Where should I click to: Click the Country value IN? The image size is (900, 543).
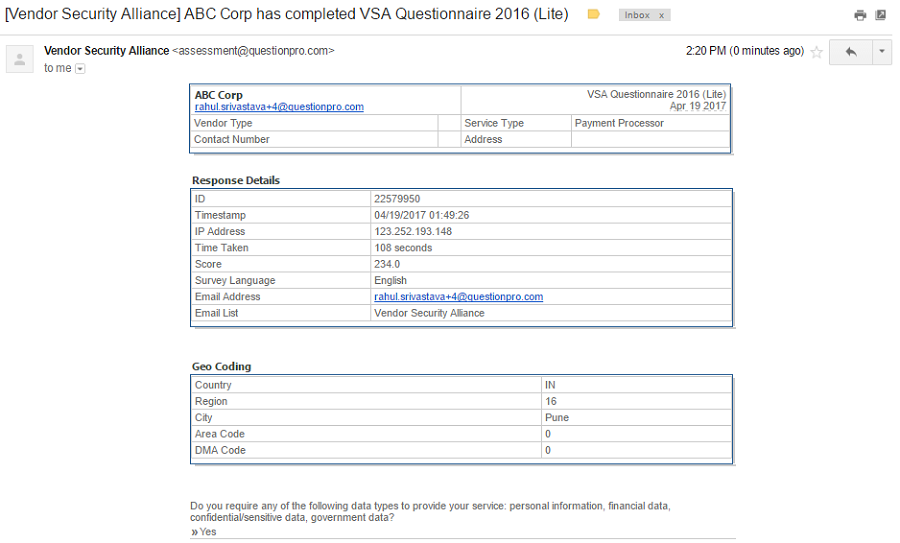click(550, 385)
